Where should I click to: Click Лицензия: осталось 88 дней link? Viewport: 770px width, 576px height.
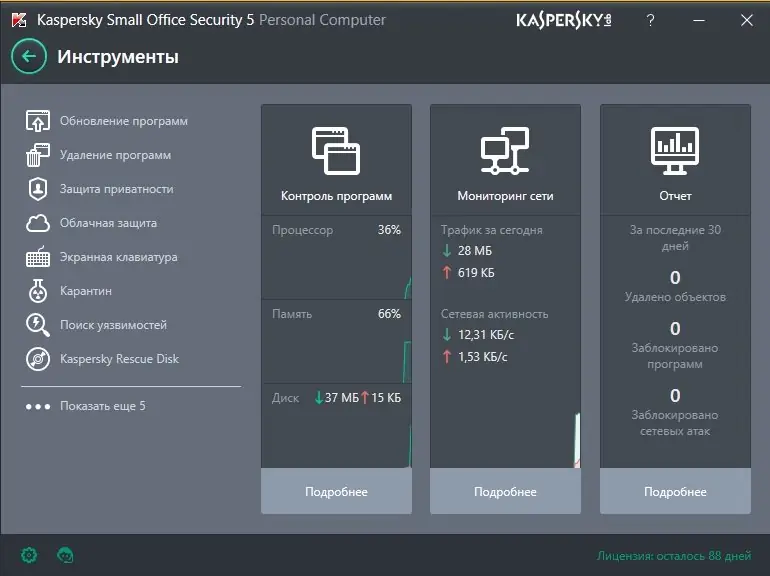tap(674, 555)
